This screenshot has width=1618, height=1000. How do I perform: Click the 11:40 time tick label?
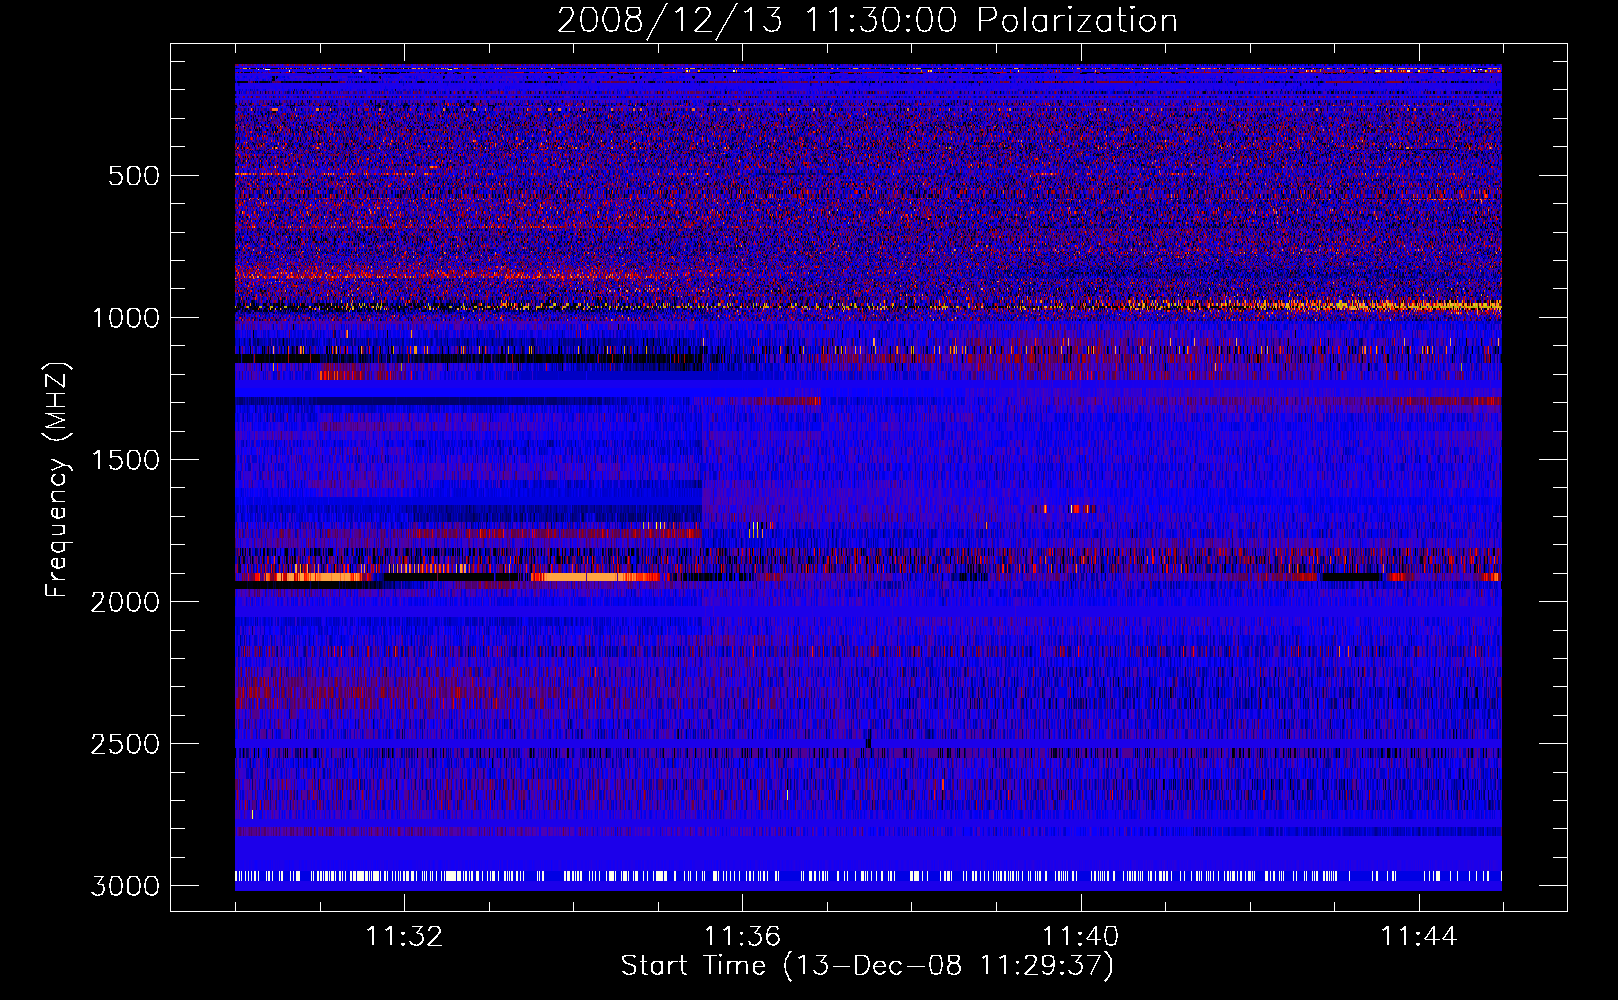point(1081,937)
